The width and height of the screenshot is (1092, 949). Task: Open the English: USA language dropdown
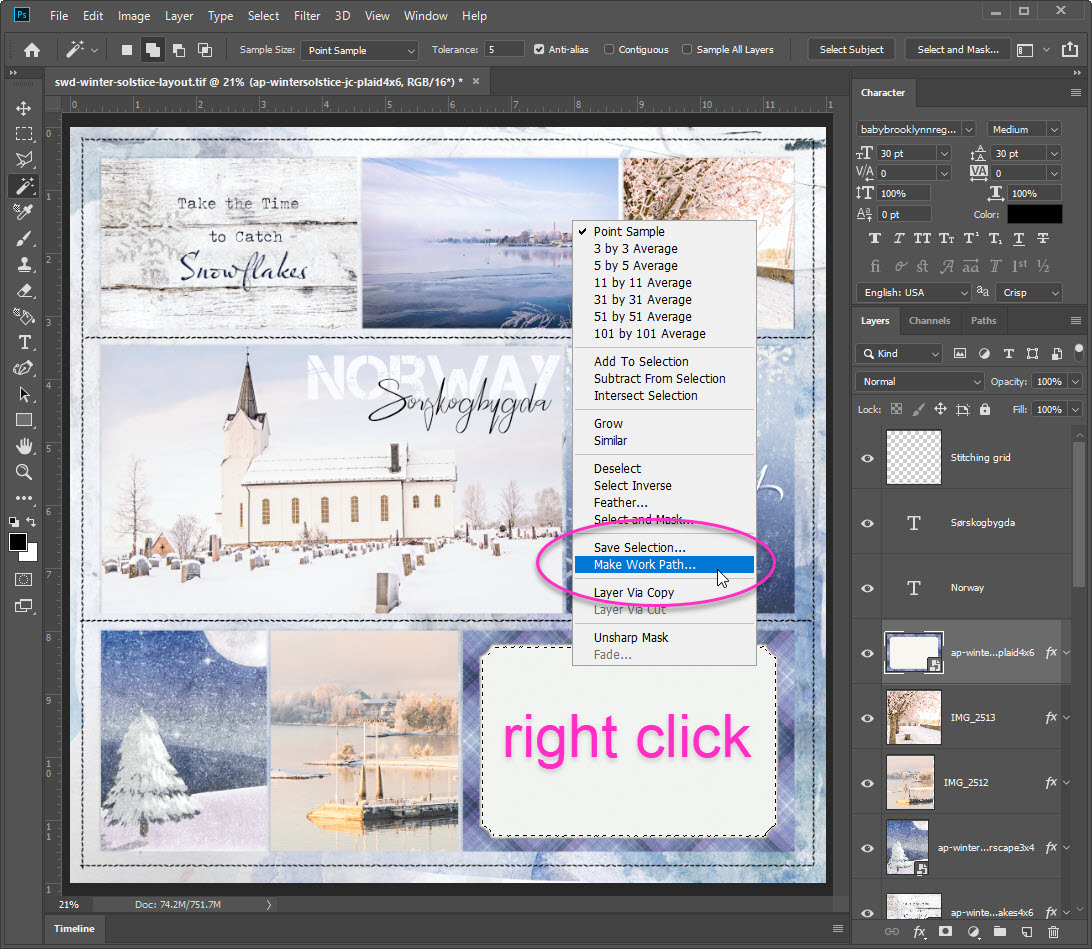point(914,293)
